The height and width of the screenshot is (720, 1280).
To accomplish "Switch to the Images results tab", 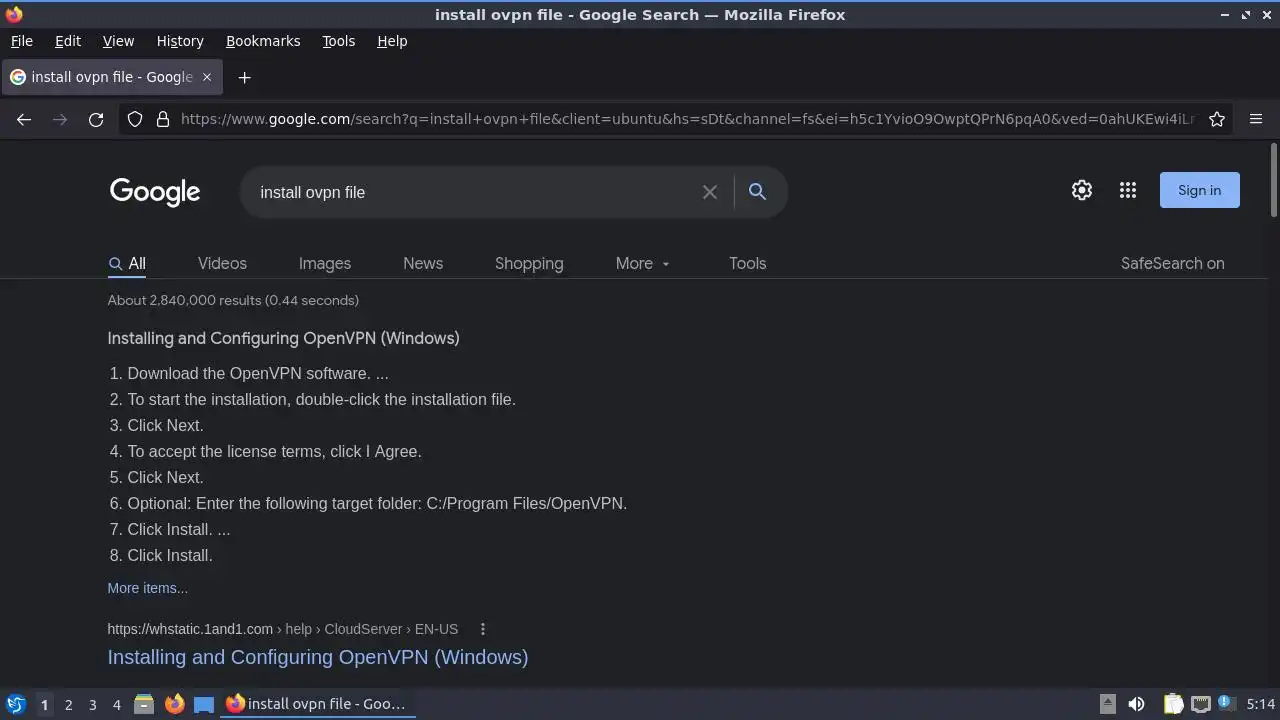I will [x=325, y=263].
